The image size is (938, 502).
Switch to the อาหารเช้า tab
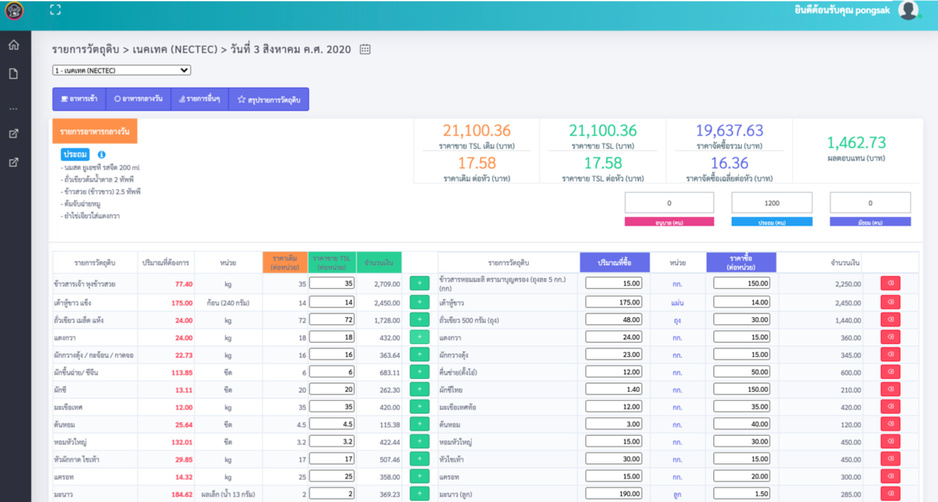click(80, 99)
